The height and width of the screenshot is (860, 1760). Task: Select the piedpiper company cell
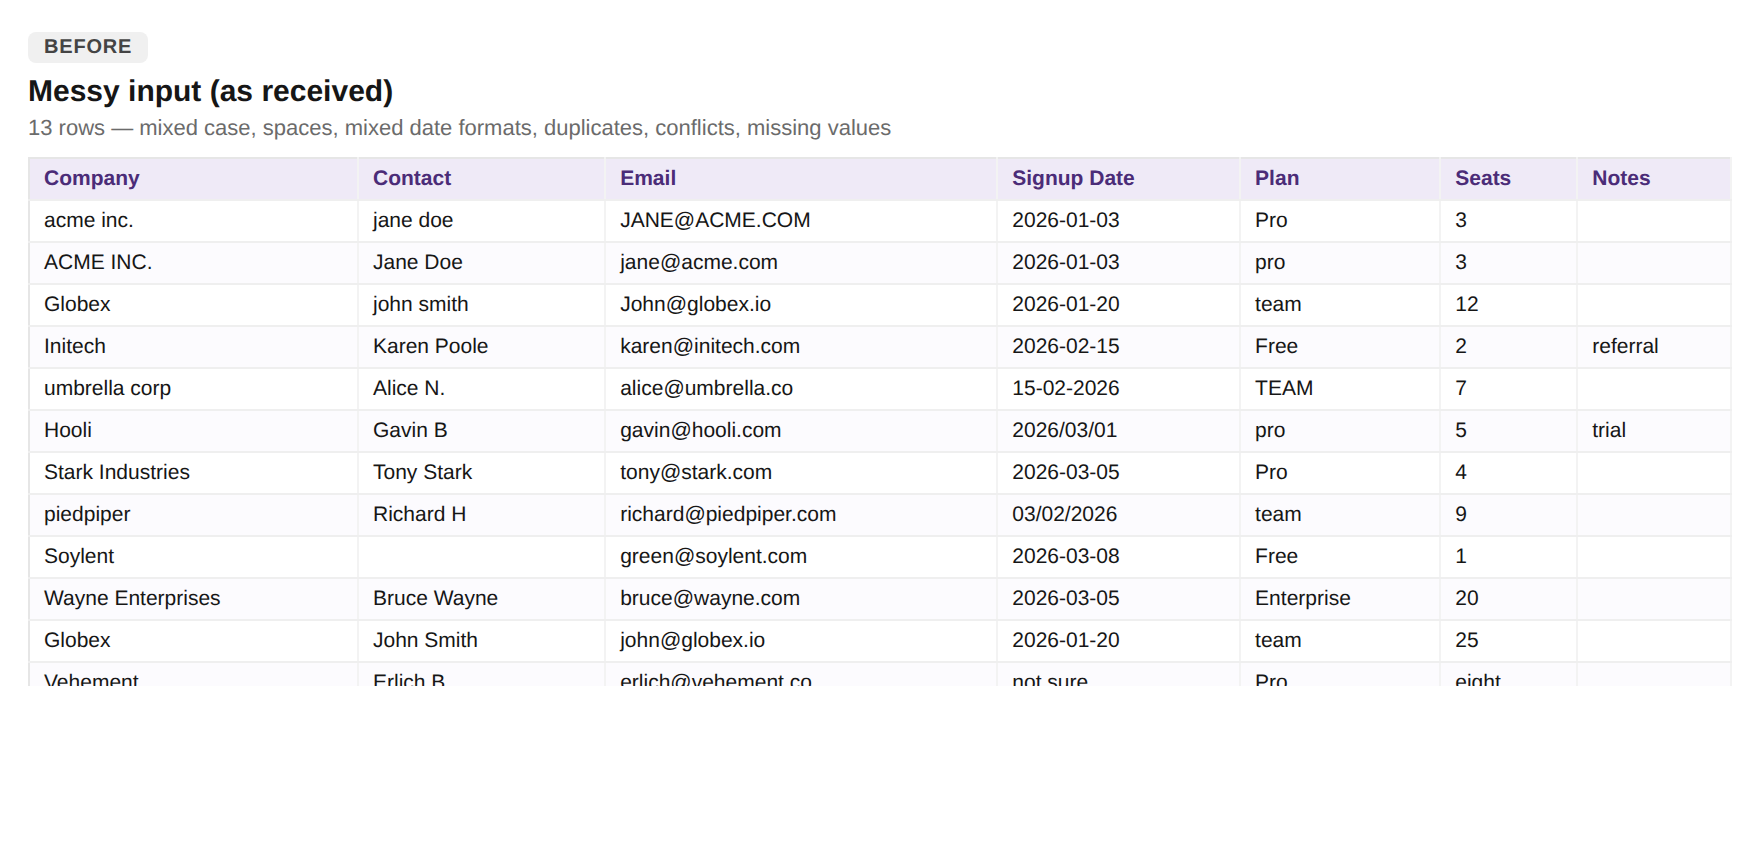193,515
